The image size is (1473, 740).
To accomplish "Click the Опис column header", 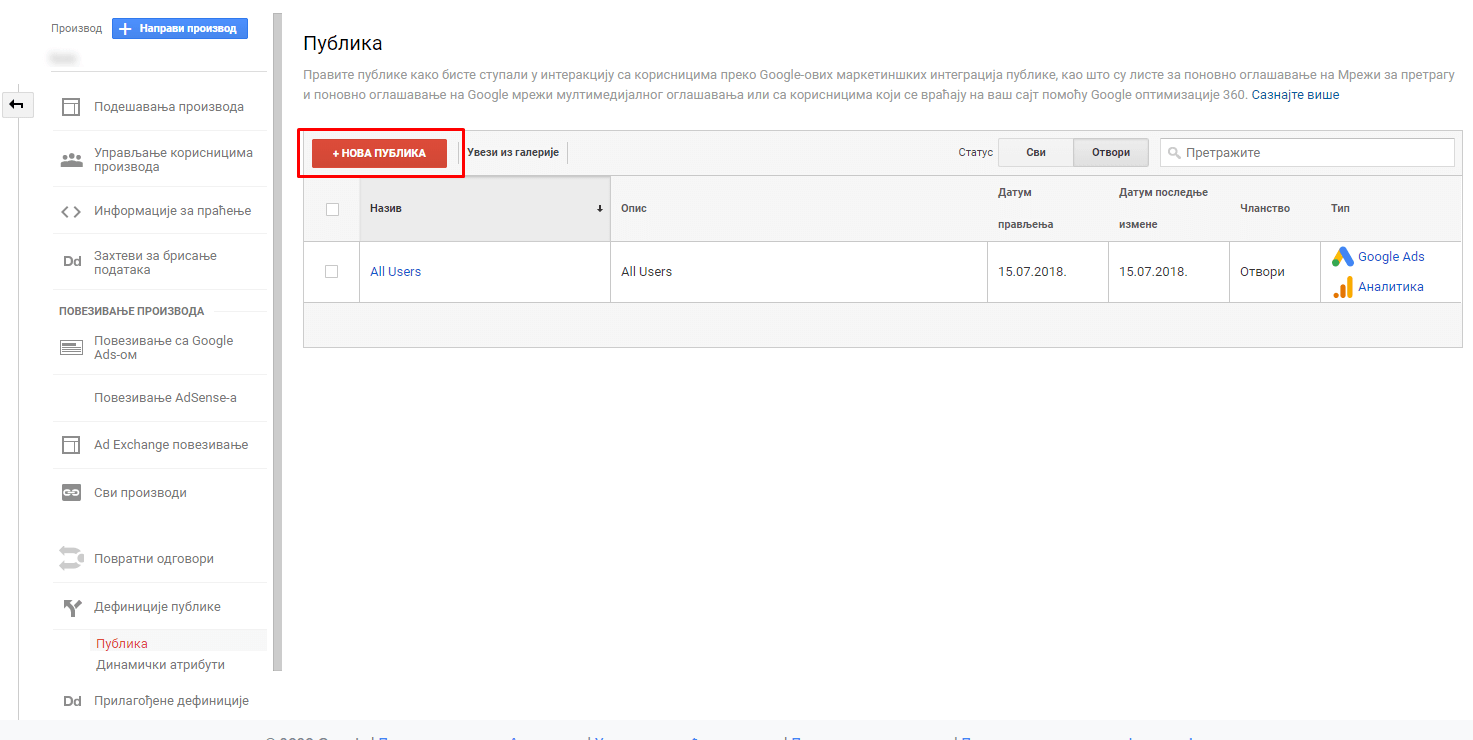I will coord(634,209).
